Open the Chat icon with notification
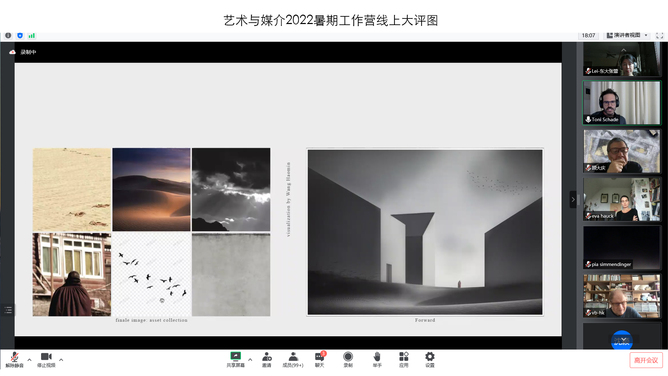Screen dimensions: 668x376 (320, 360)
